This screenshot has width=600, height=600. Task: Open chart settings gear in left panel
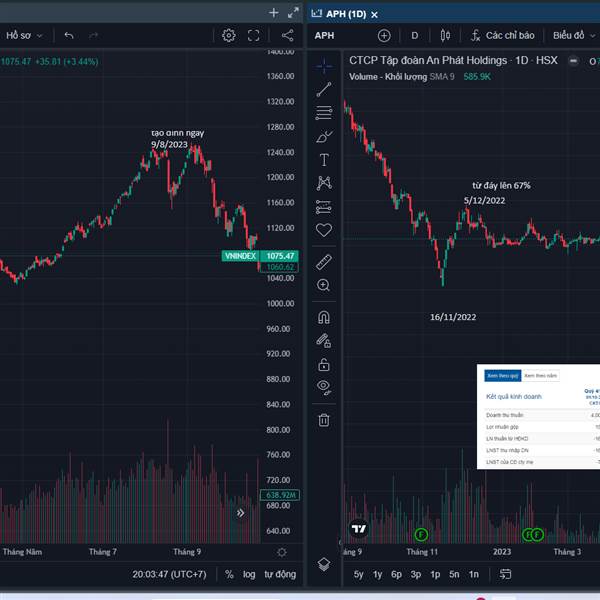point(229,35)
